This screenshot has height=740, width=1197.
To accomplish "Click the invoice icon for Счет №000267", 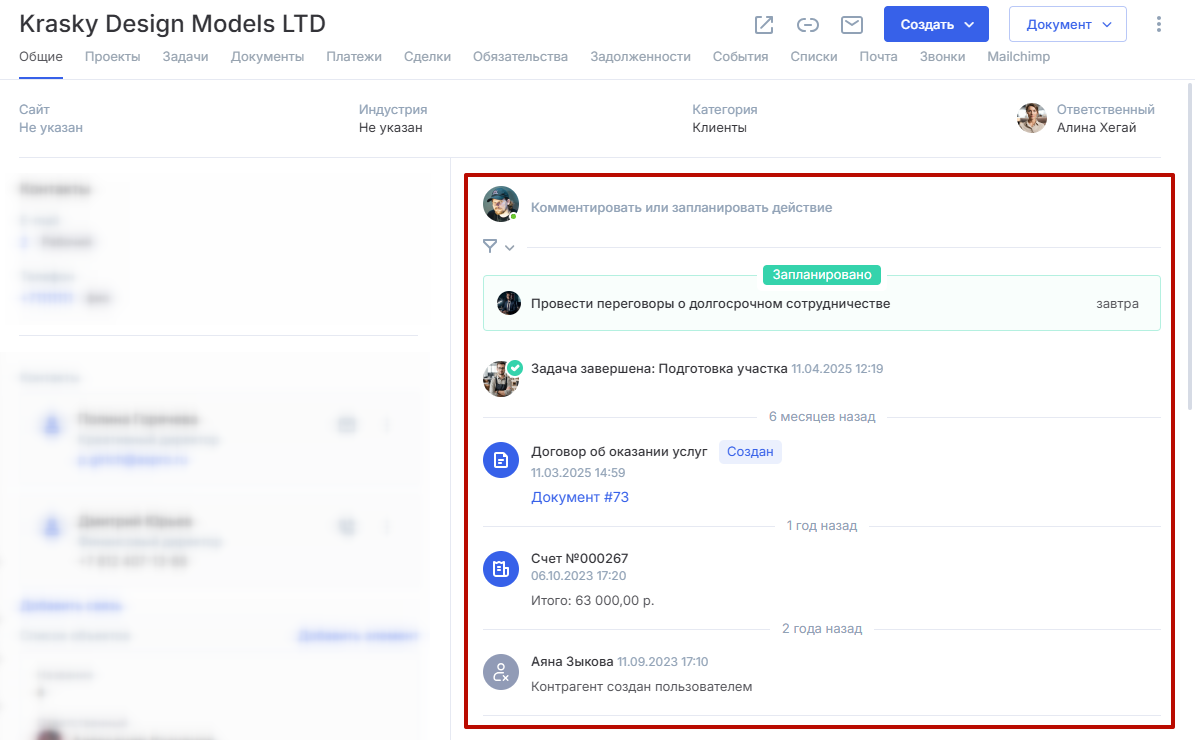I will [x=501, y=568].
